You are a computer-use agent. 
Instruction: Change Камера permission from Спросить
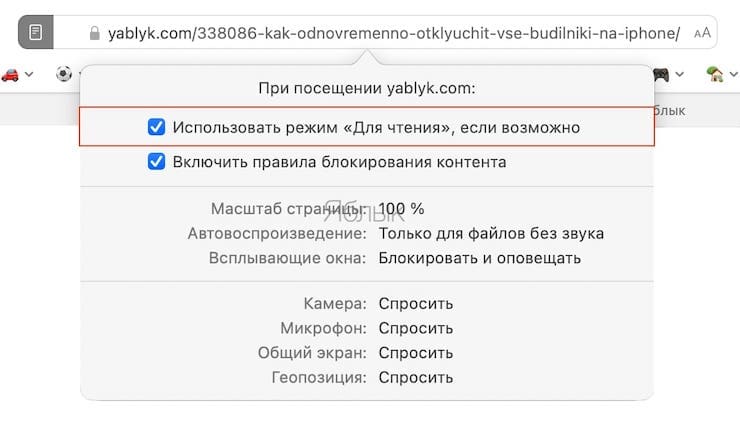pos(416,303)
